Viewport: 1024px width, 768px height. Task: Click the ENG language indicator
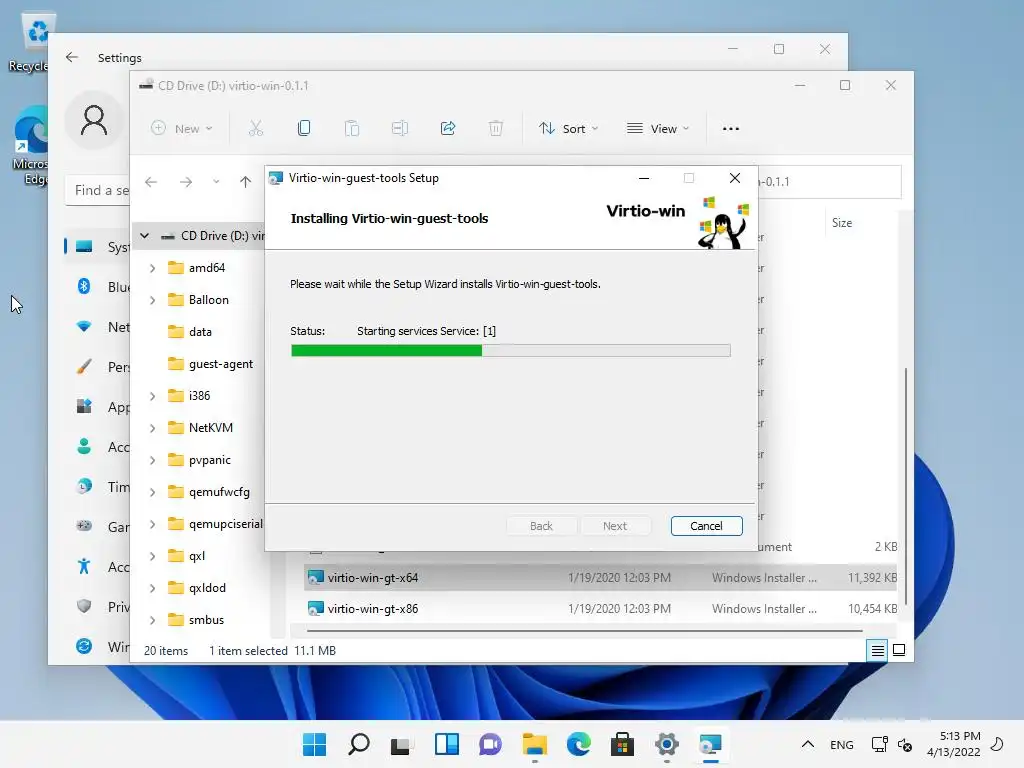842,744
